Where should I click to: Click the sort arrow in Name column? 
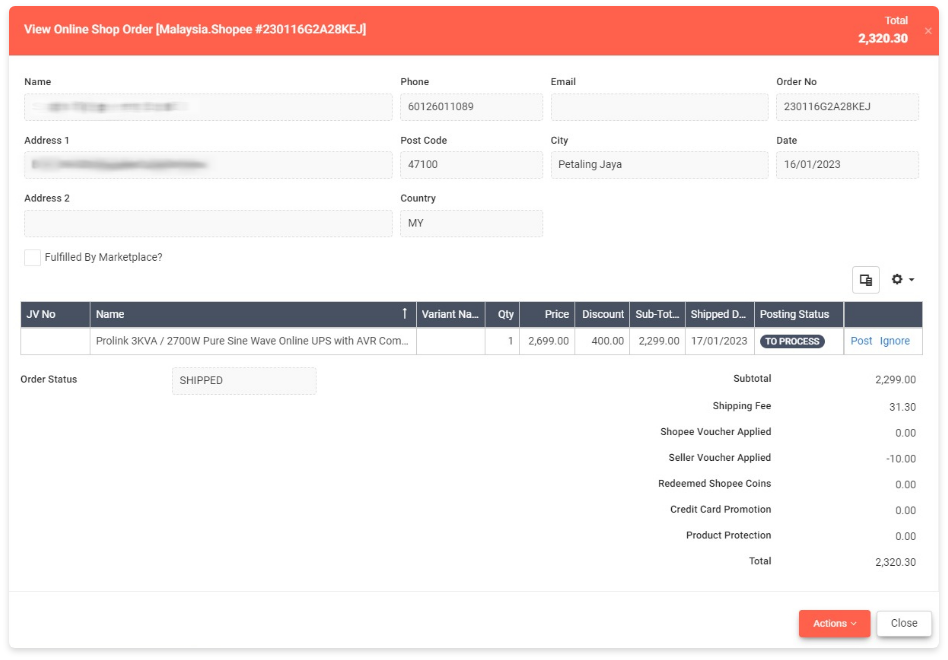(404, 314)
